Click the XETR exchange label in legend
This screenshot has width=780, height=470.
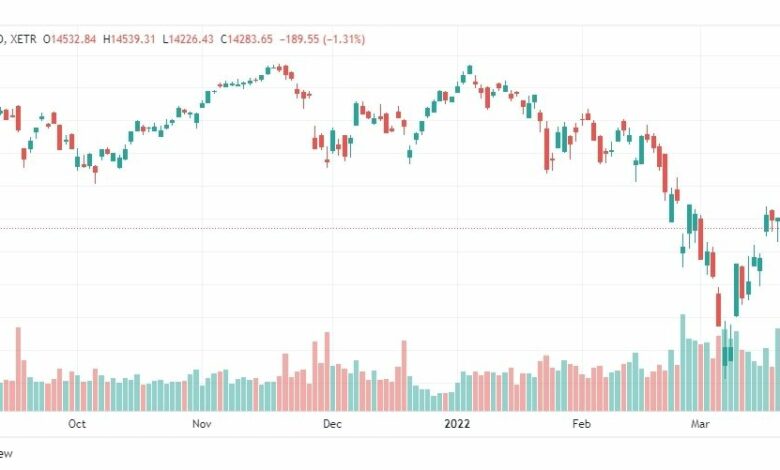click(23, 39)
